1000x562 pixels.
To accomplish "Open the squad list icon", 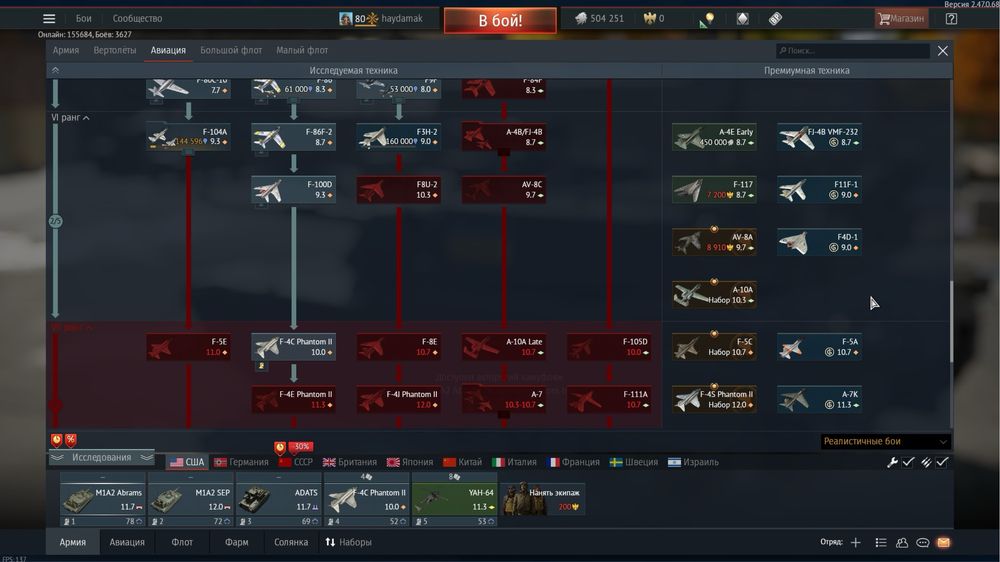I will coord(881,542).
